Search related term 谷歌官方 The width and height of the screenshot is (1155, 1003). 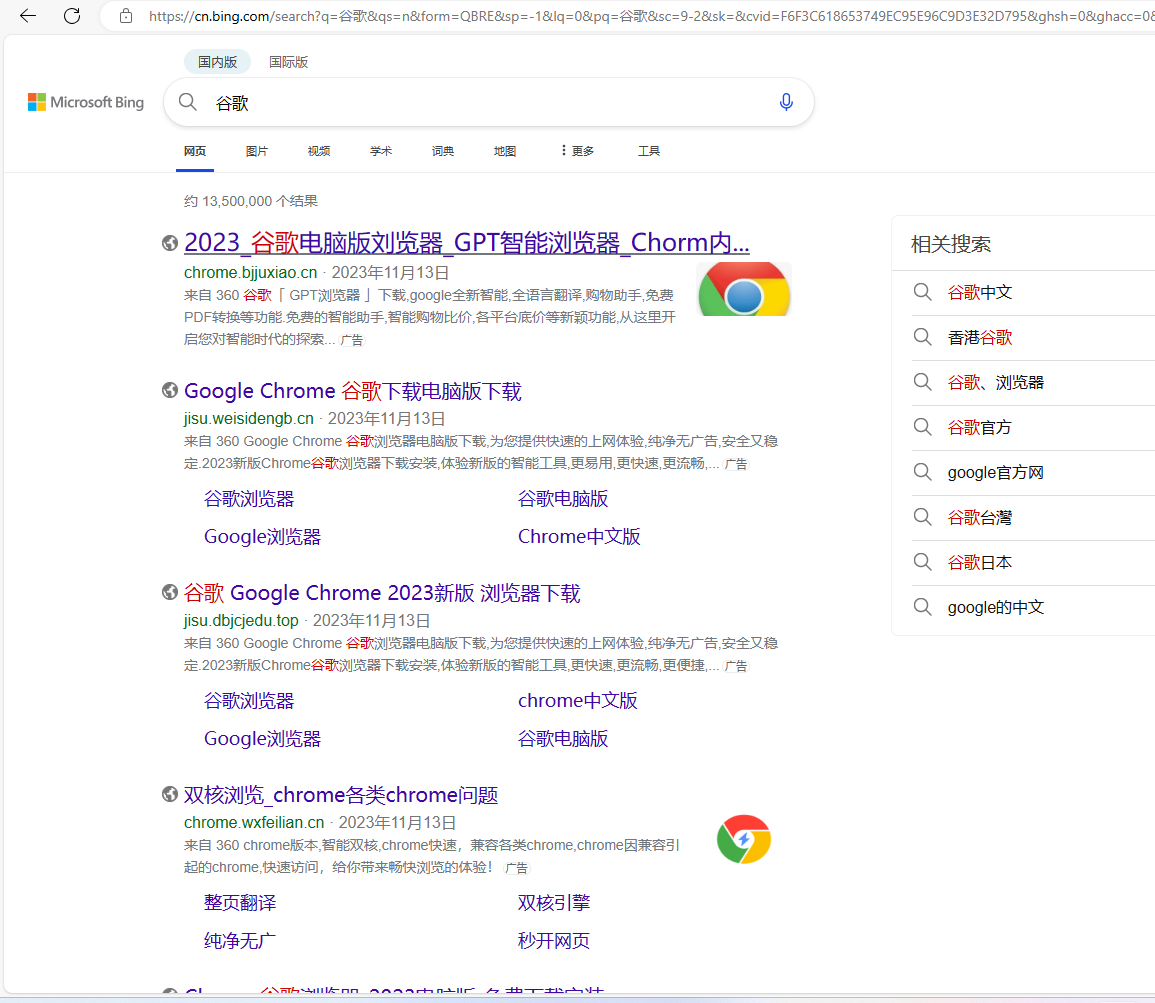(x=980, y=427)
